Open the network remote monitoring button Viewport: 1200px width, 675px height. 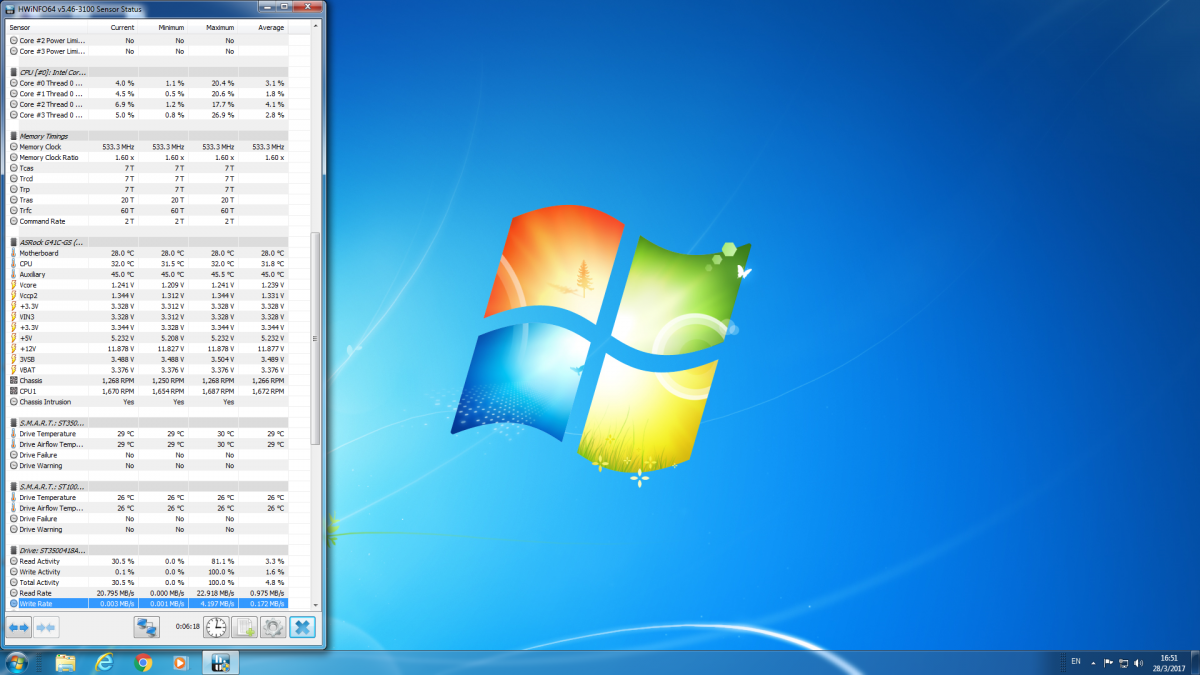pyautogui.click(x=147, y=627)
